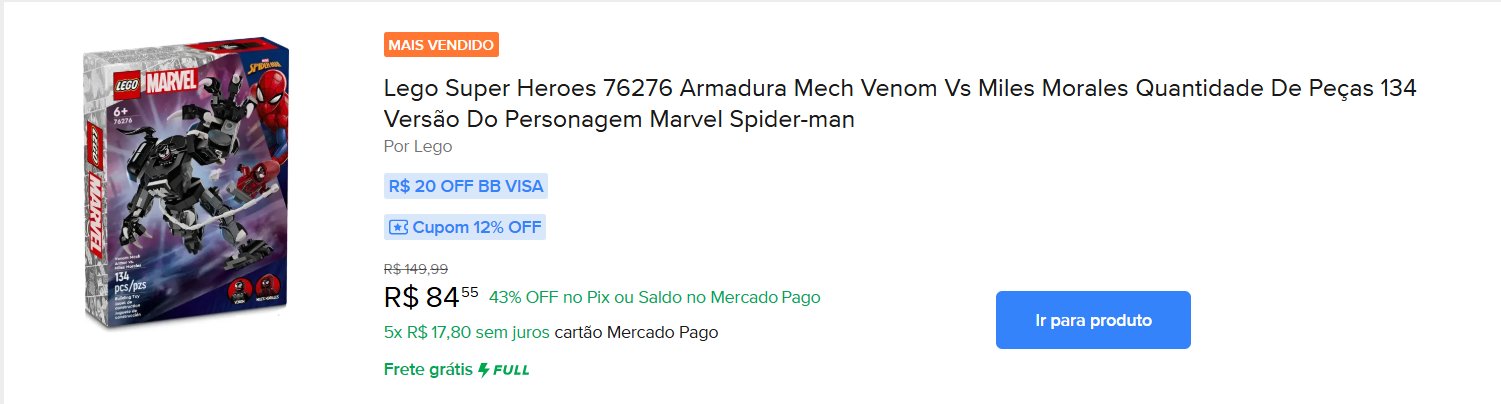Click the crossed-out R$ 149,99 price

click(416, 268)
